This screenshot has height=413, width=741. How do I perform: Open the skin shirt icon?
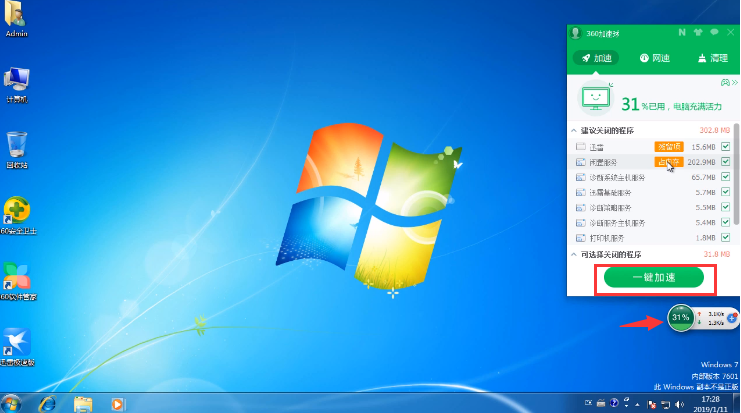point(698,33)
